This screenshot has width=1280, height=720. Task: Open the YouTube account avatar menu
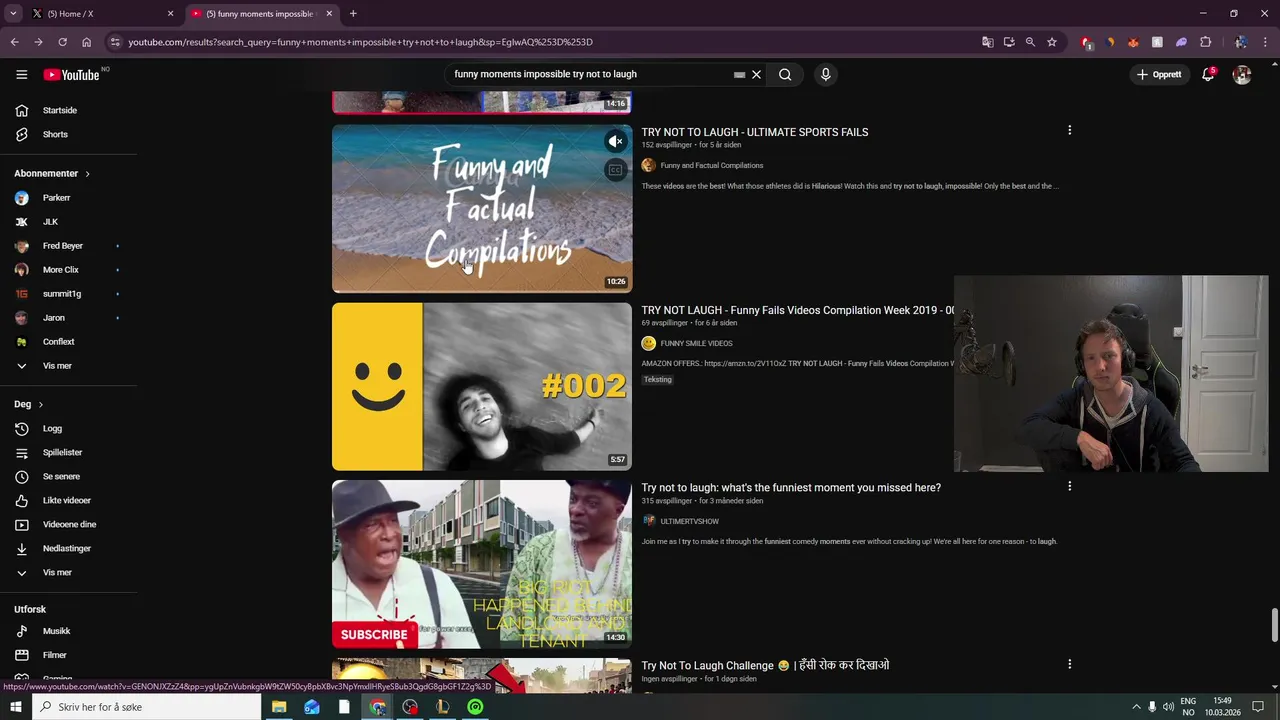[1242, 74]
